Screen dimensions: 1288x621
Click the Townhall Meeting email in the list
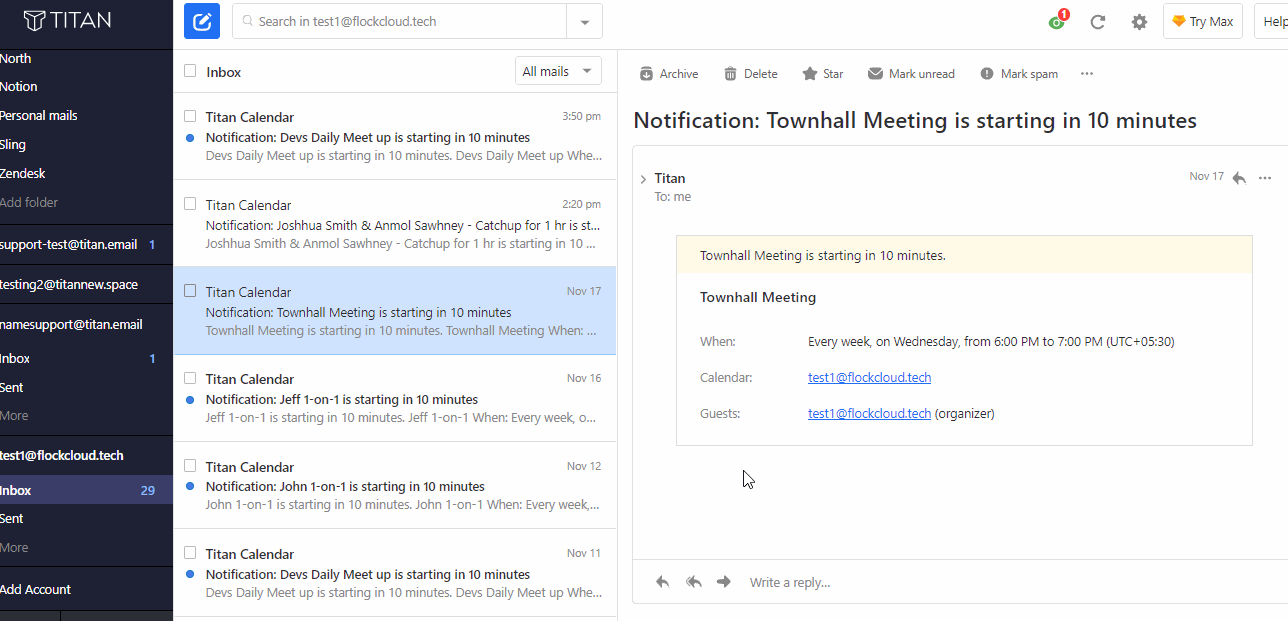(395, 311)
